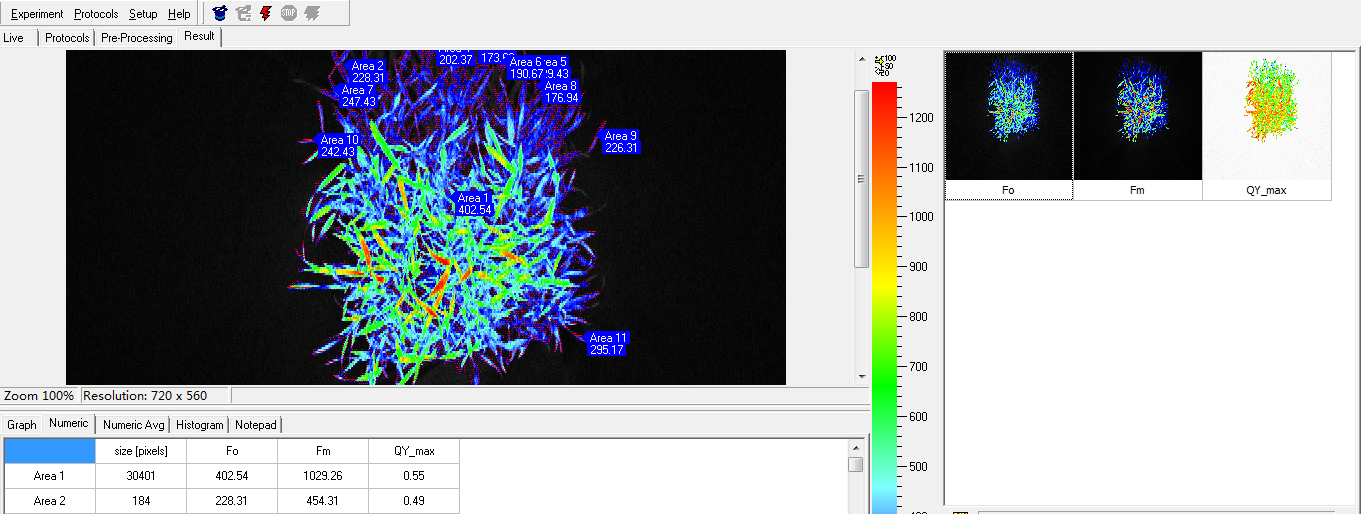Viewport: 1361px width, 514px height.
Task: Switch to the Live tab
Action: [x=14, y=38]
